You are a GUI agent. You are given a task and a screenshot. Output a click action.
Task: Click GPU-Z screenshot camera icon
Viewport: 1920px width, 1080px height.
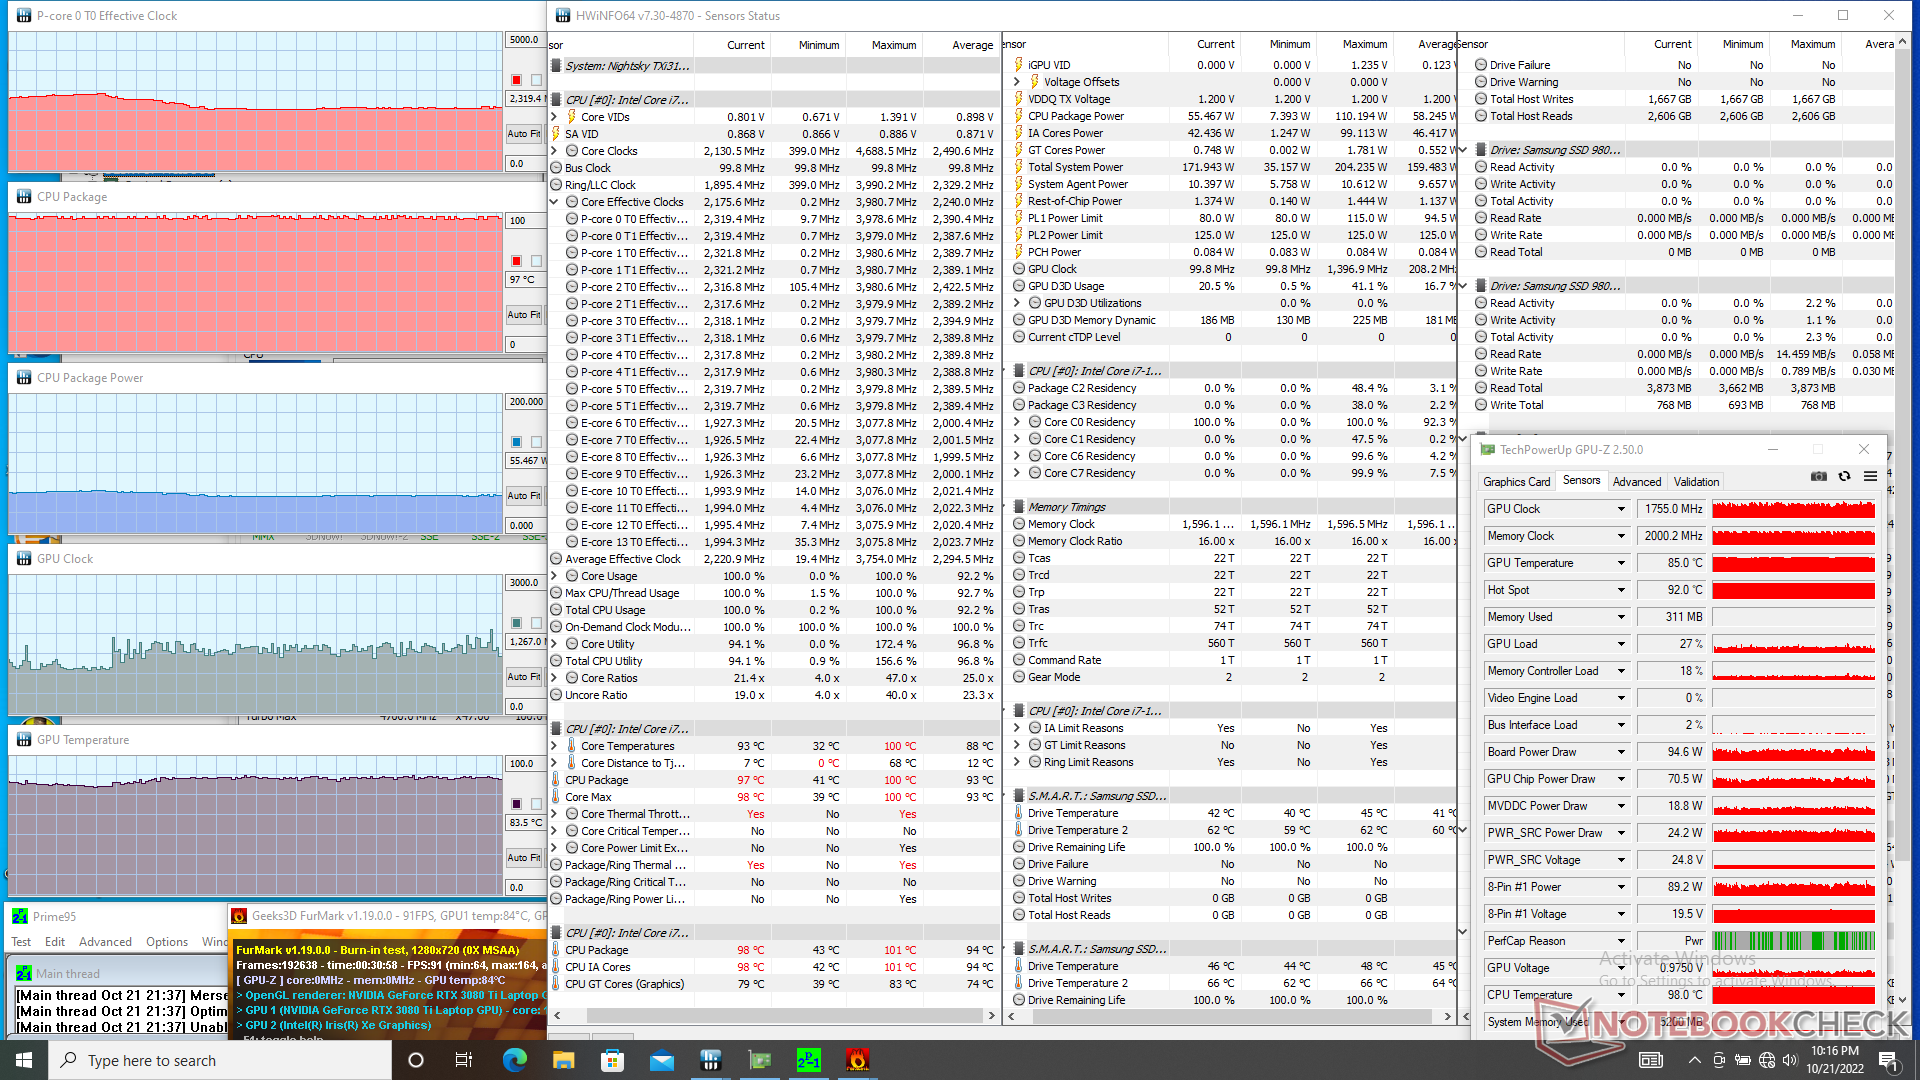1818,477
